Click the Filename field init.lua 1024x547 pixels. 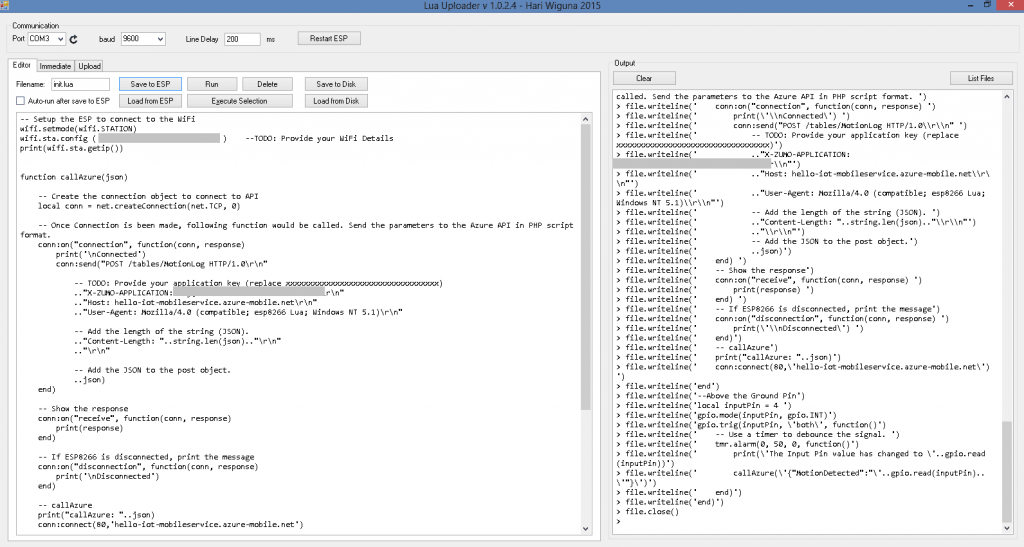80,84
